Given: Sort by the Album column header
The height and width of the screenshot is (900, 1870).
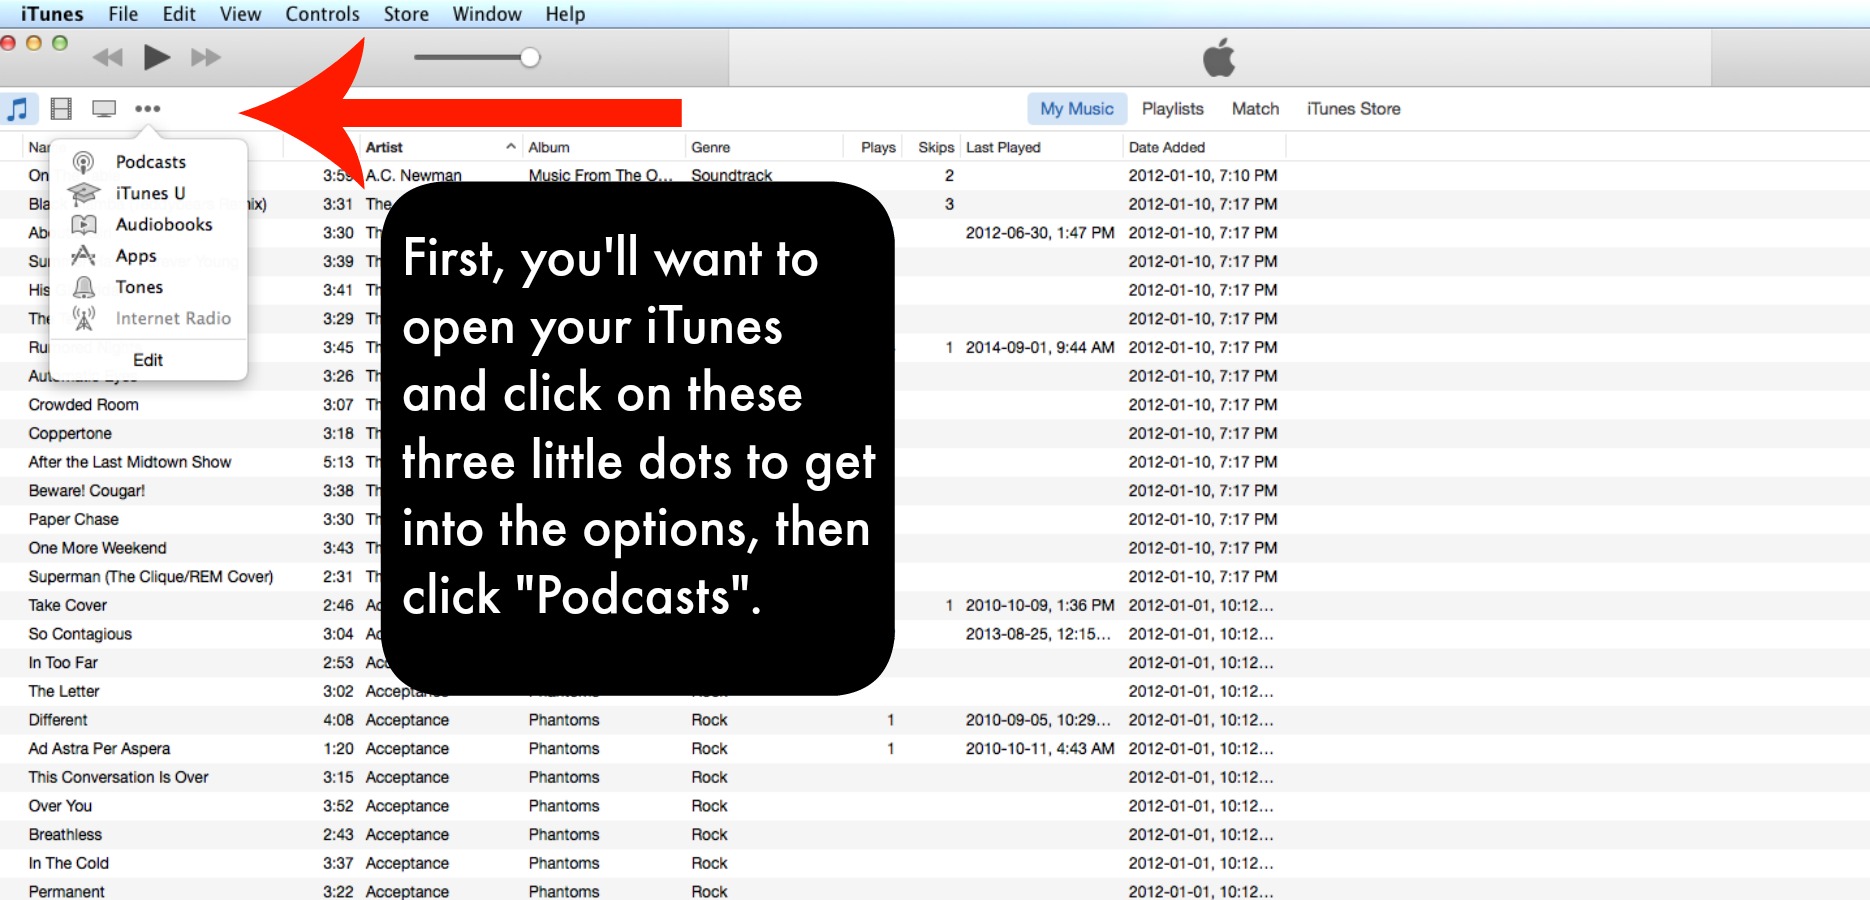Looking at the screenshot, I should coord(603,147).
